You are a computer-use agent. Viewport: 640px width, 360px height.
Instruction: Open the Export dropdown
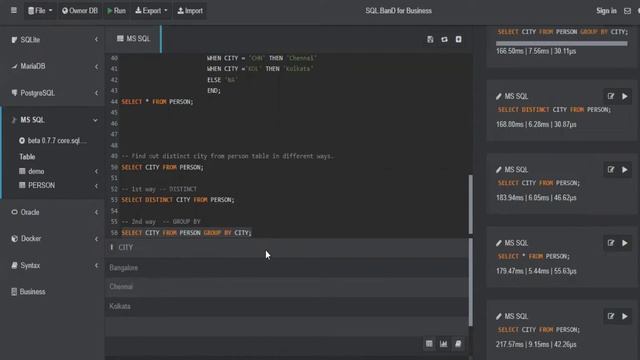click(151, 11)
